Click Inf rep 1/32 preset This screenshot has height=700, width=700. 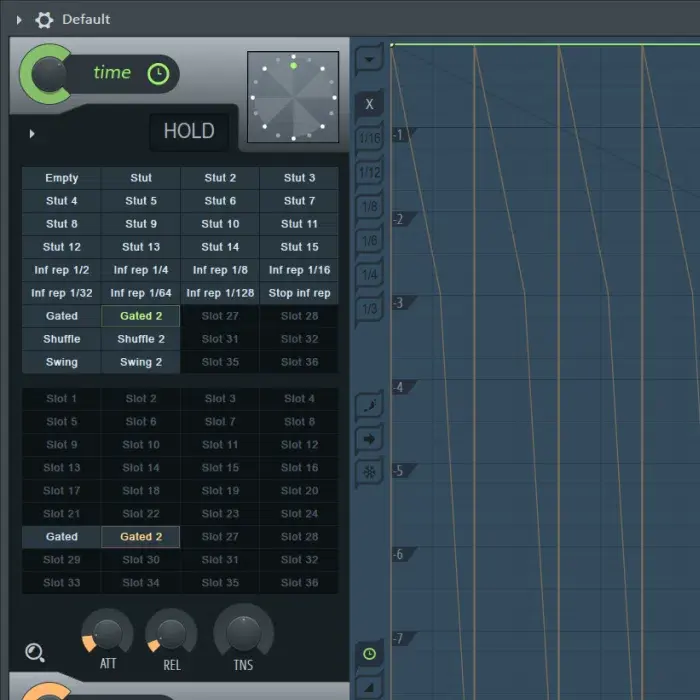pyautogui.click(x=62, y=293)
